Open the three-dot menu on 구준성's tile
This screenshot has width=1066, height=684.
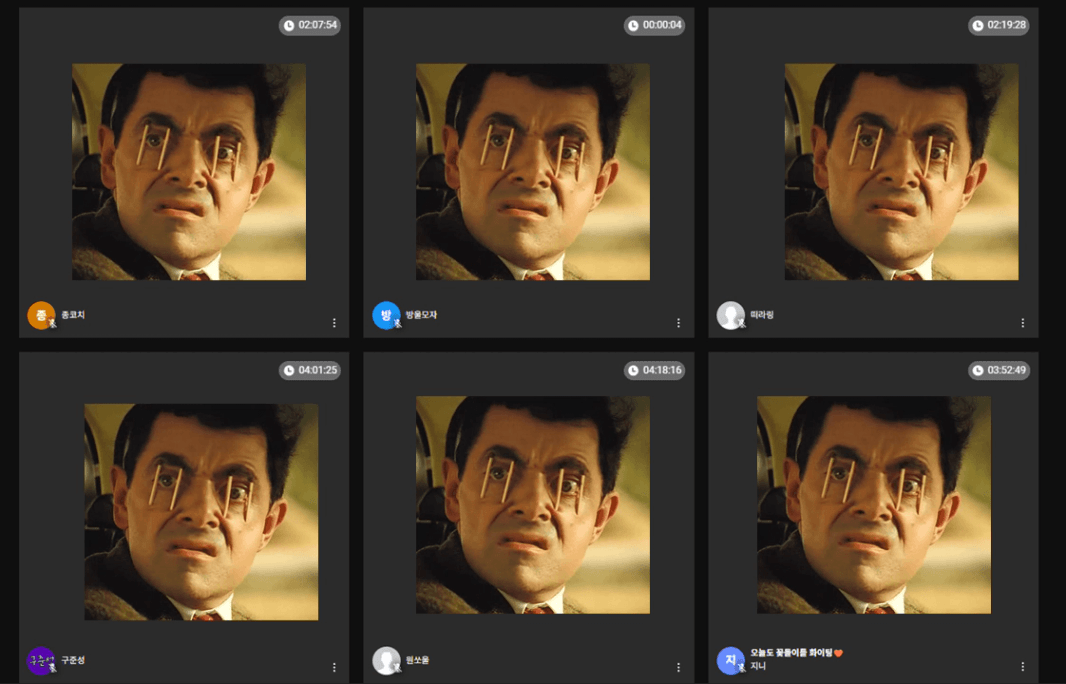[334, 668]
